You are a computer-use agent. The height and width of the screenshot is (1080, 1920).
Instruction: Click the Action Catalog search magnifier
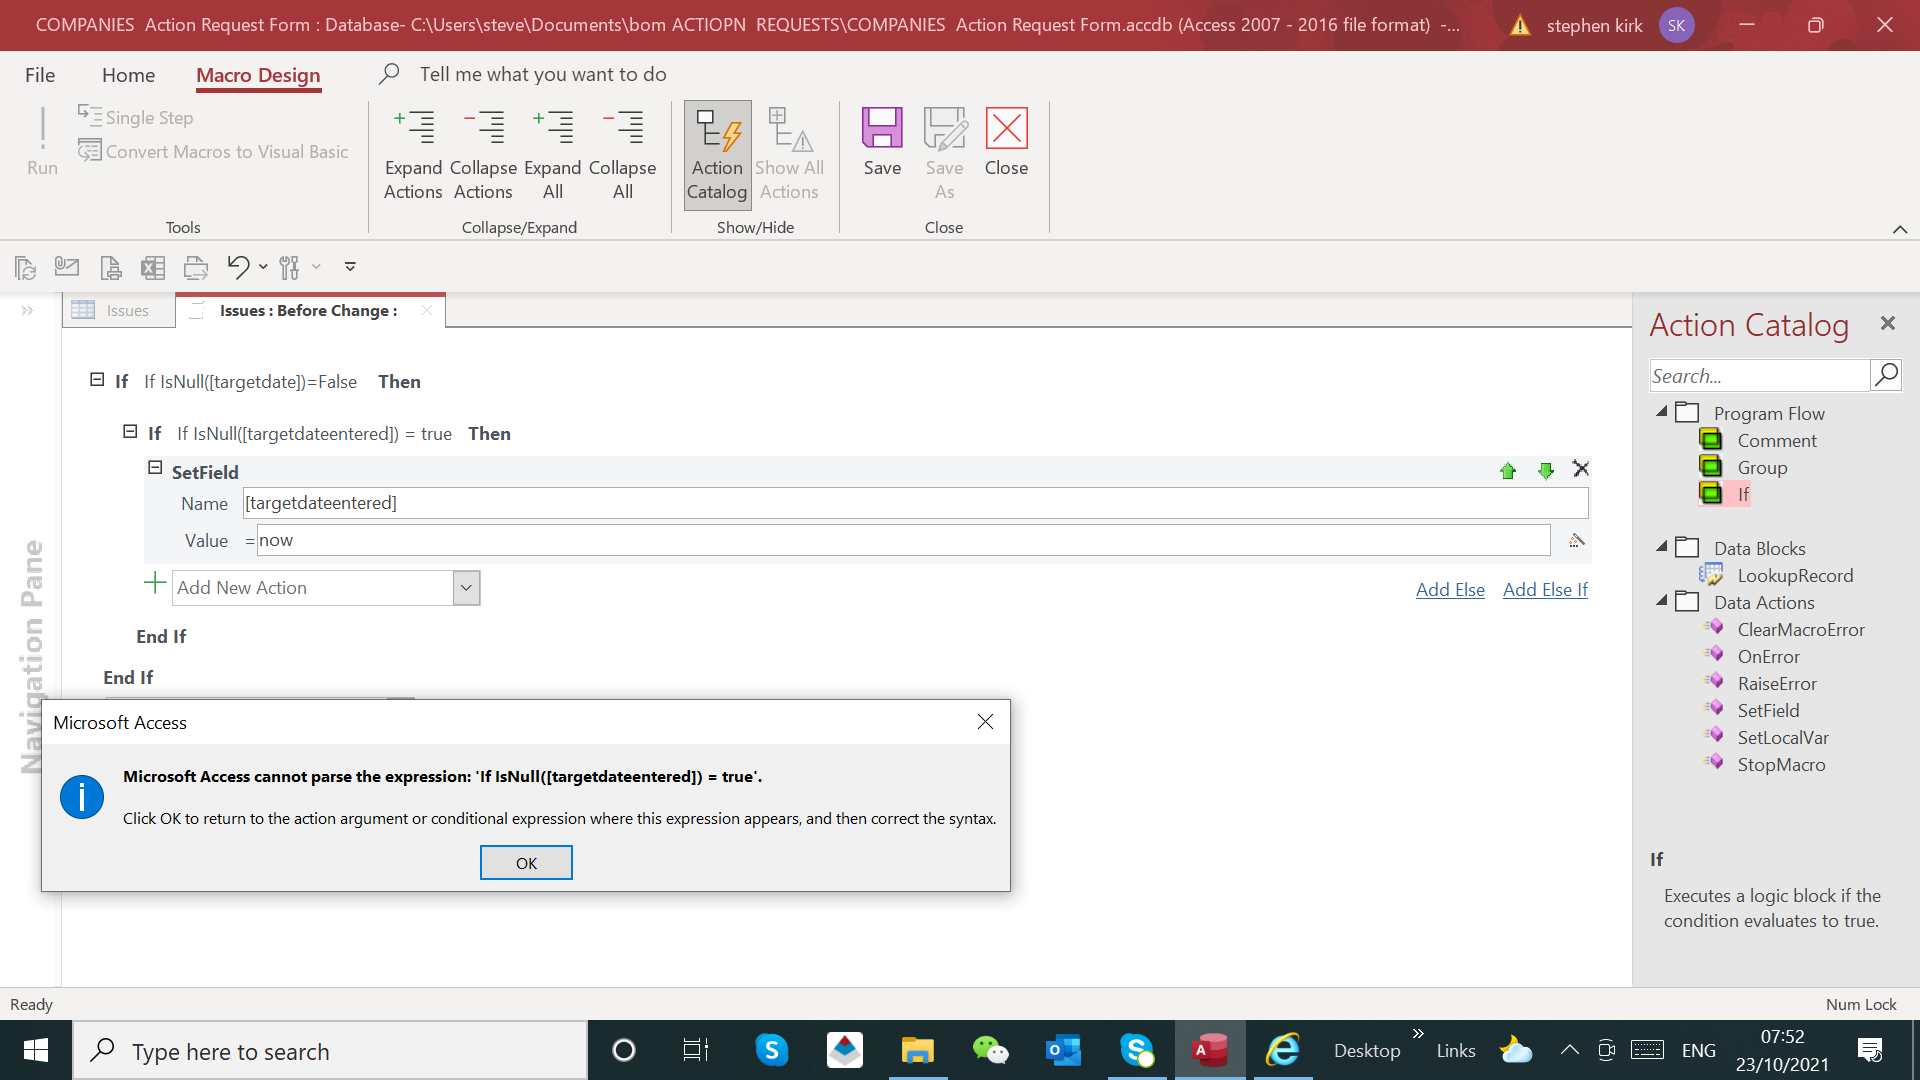click(1886, 375)
